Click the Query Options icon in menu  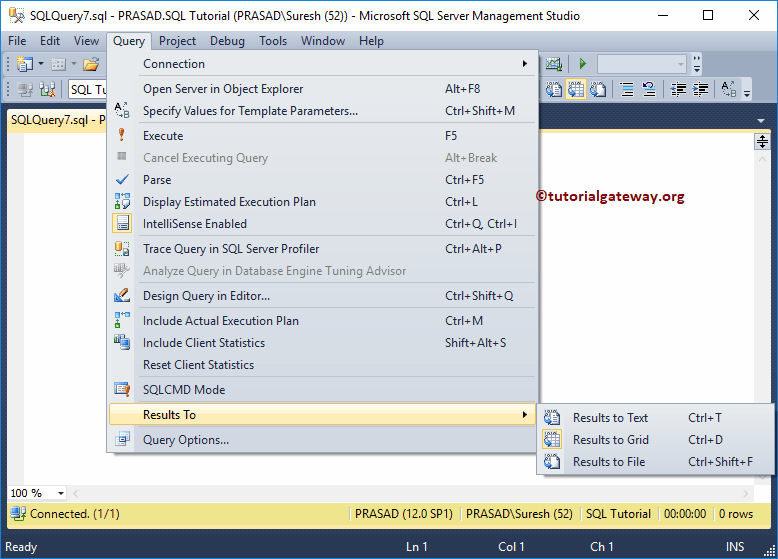pos(122,439)
